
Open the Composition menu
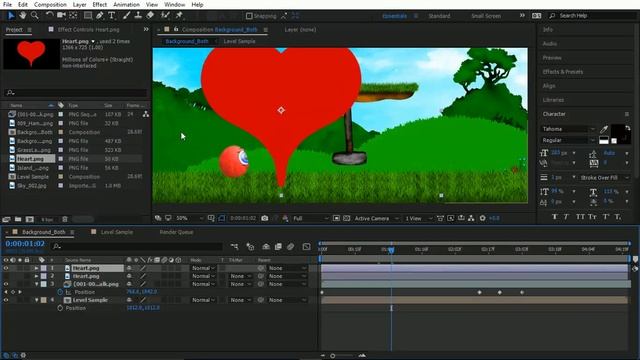pyautogui.click(x=50, y=4)
